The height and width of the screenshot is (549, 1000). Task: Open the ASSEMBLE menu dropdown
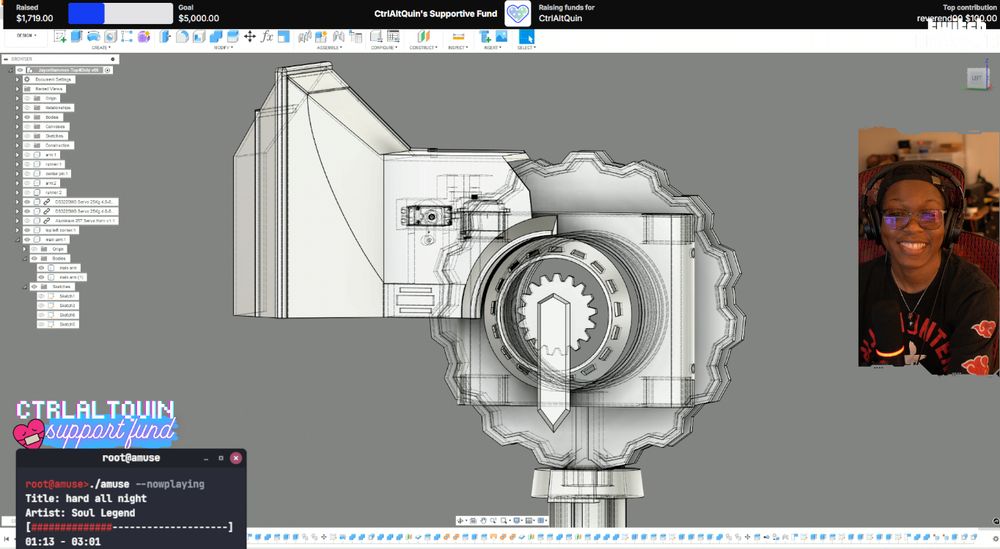(328, 47)
